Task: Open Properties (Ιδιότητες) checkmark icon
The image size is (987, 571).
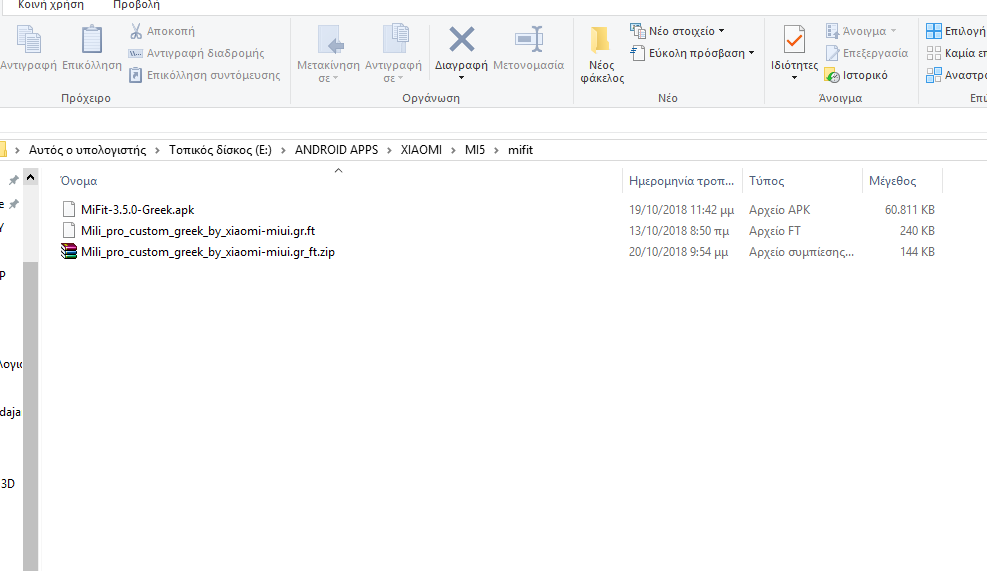Action: (x=794, y=40)
